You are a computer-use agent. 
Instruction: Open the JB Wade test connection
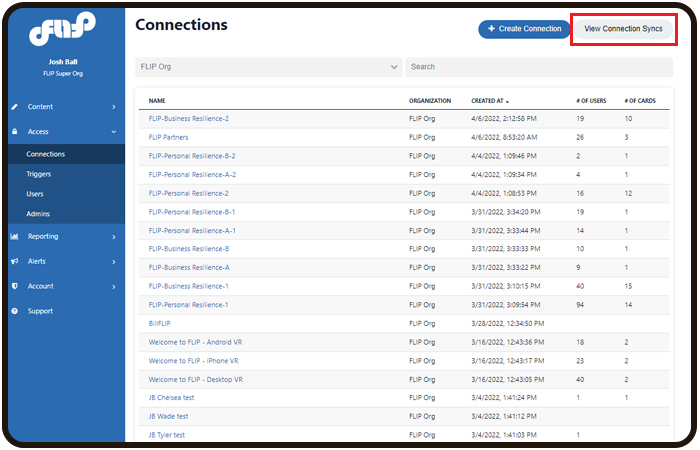168,417
